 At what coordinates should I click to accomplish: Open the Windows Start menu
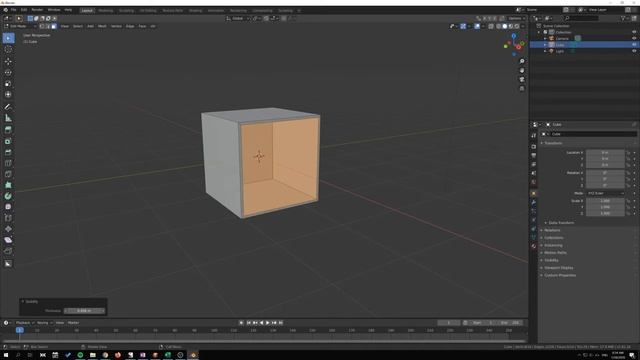6,355
